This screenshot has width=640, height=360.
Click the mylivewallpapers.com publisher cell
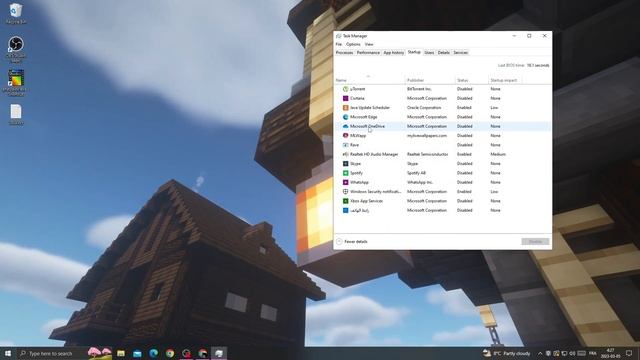(x=427, y=136)
